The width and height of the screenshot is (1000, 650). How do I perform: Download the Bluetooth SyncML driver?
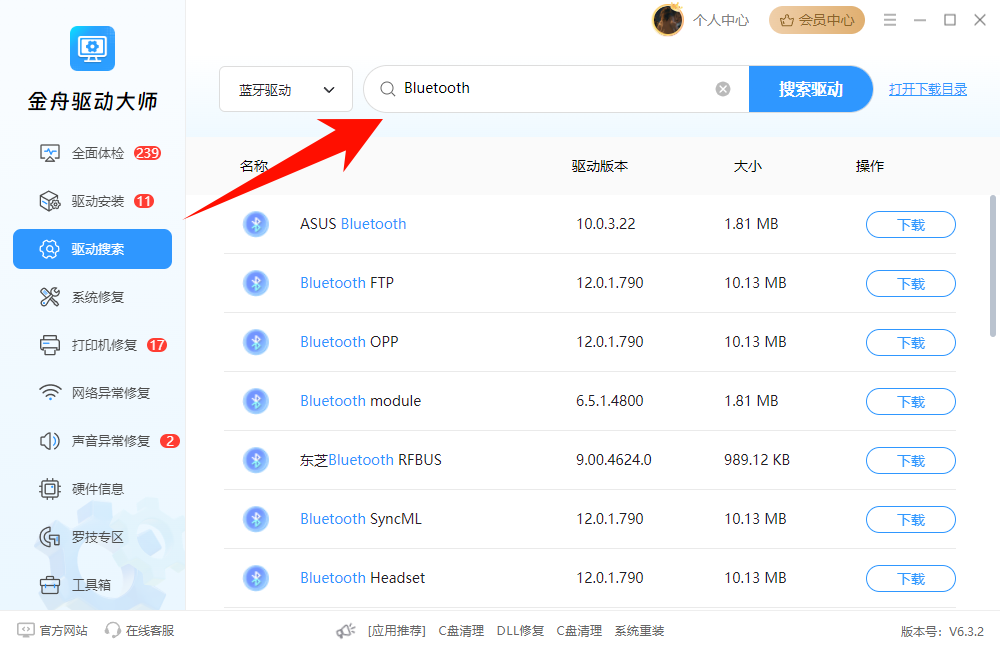tap(911, 519)
